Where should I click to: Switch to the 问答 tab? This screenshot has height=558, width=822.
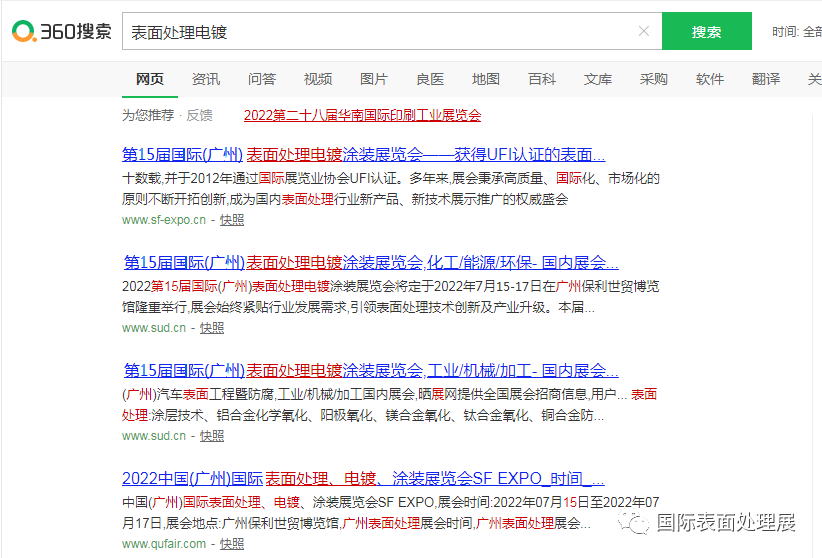tap(262, 79)
